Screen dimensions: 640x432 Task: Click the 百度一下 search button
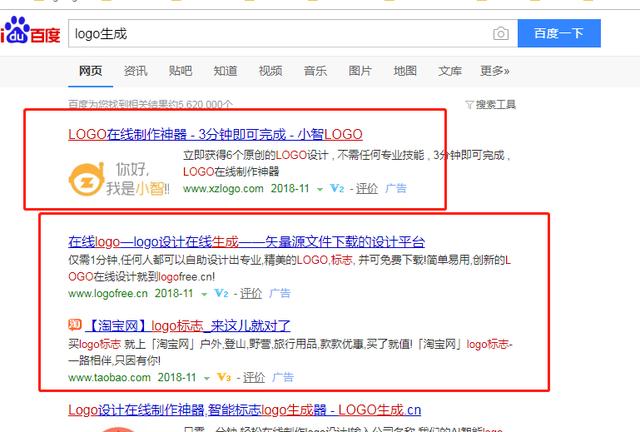click(559, 33)
